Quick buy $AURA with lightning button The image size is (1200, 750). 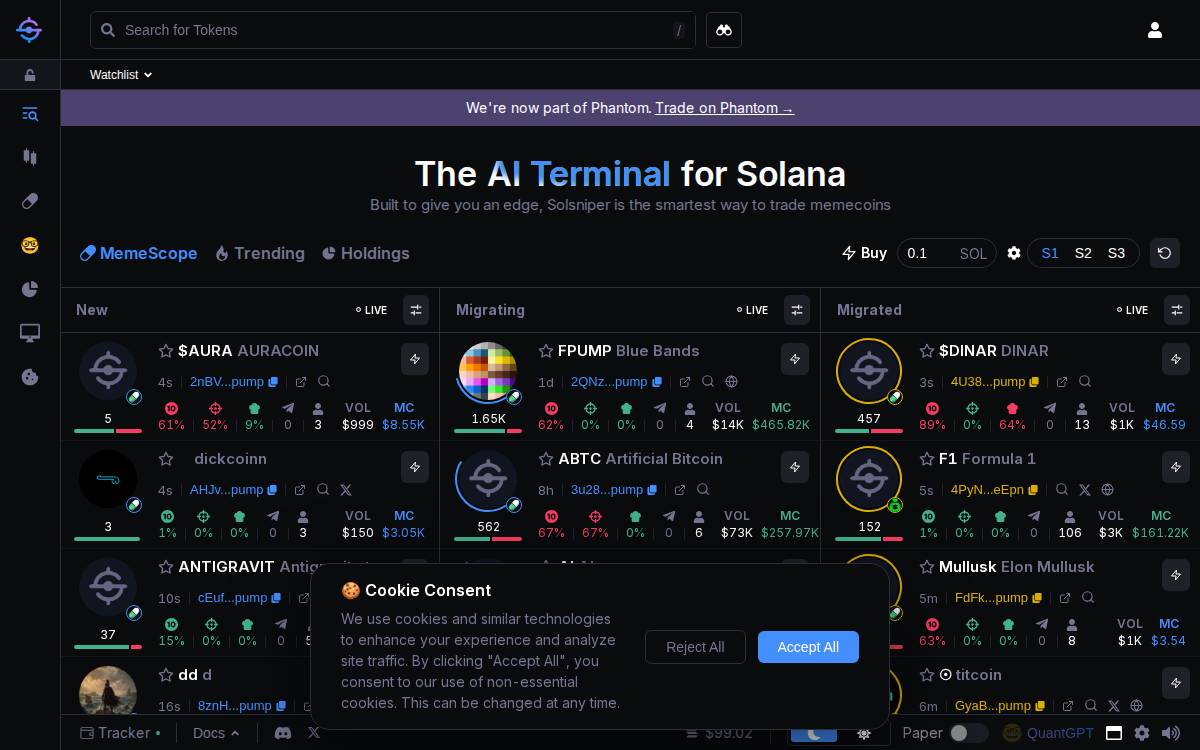[x=415, y=359]
